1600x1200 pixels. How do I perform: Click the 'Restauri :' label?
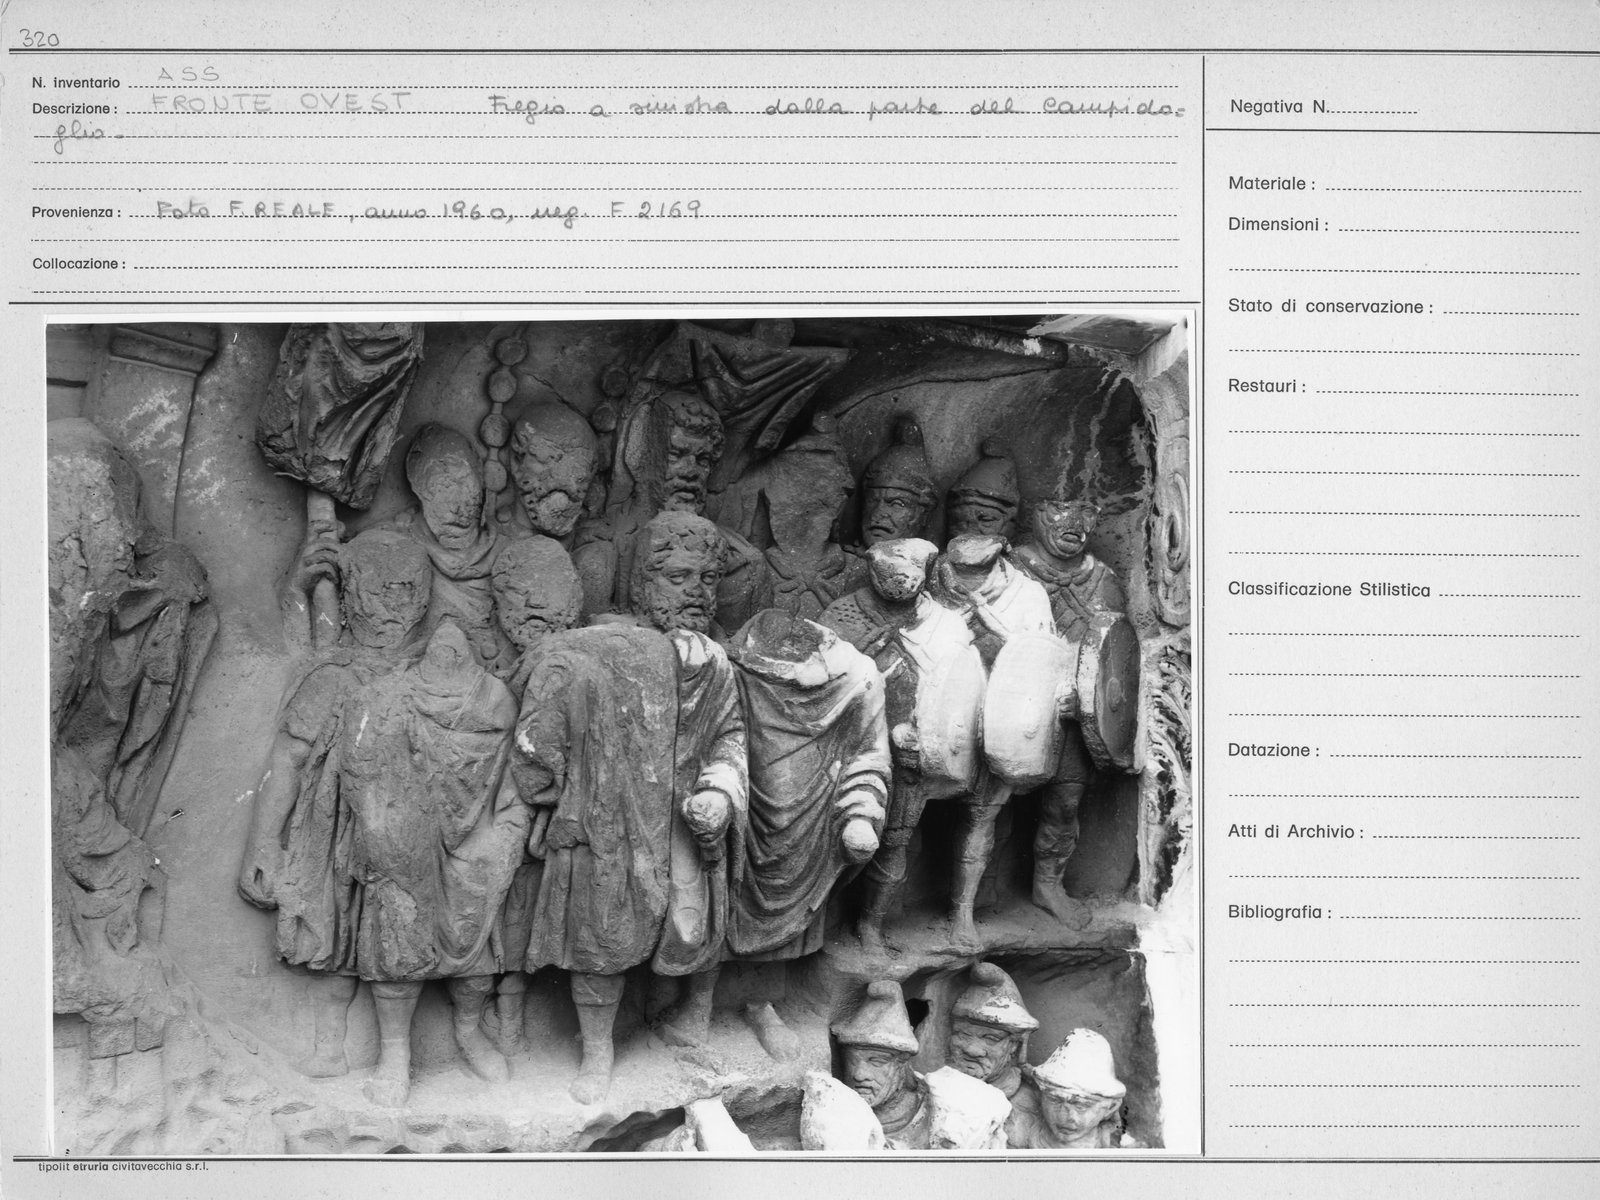pos(1267,386)
